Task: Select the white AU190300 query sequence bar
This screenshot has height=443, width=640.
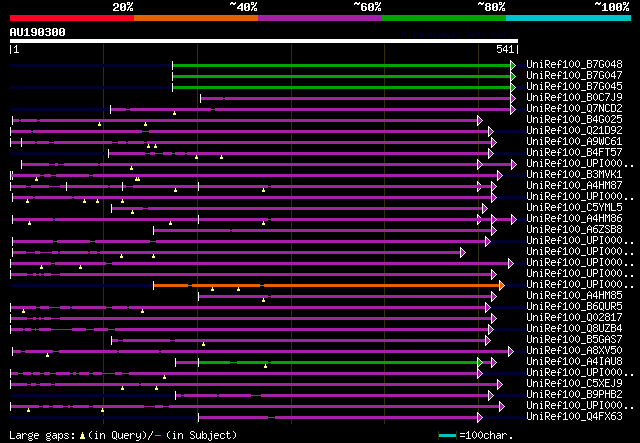Action: [x=264, y=41]
